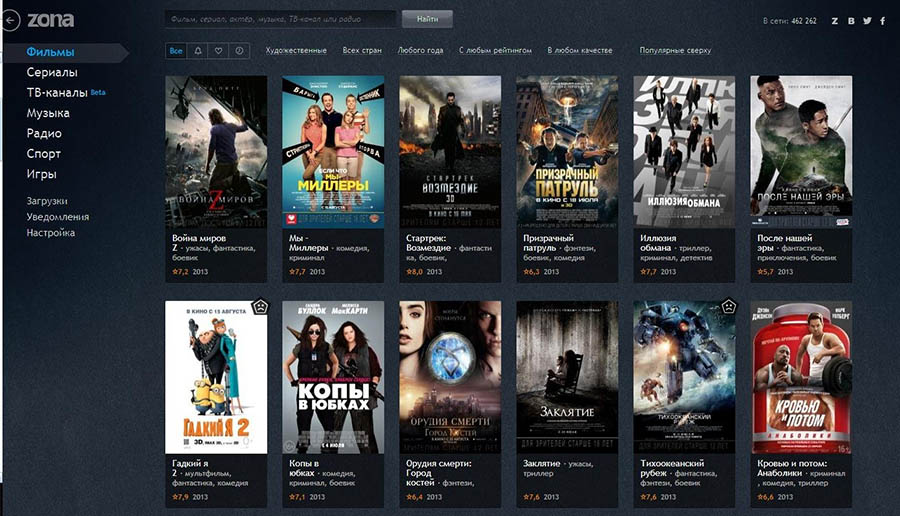Viewport: 900px width, 516px height.
Task: Switch to the 'Сериалы' section
Action: (52, 72)
